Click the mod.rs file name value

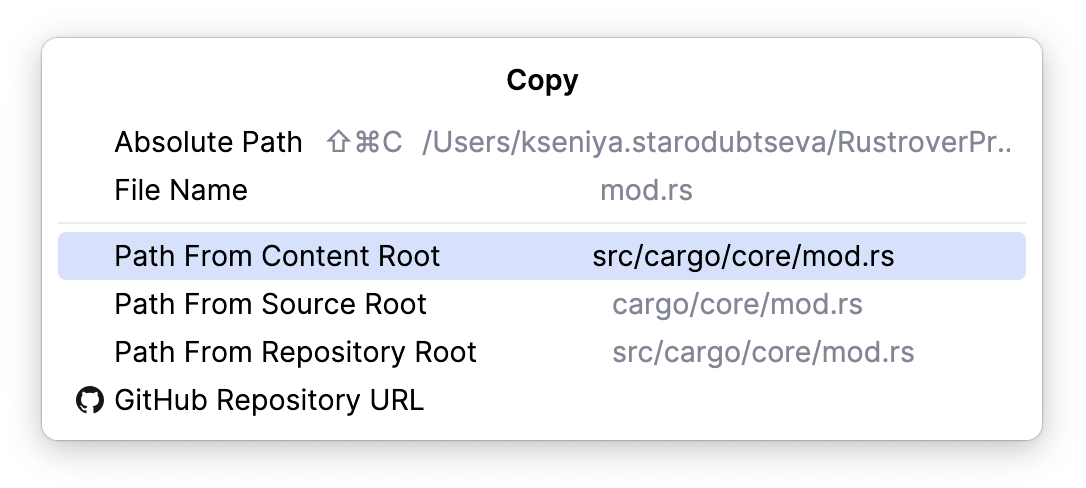coord(646,190)
